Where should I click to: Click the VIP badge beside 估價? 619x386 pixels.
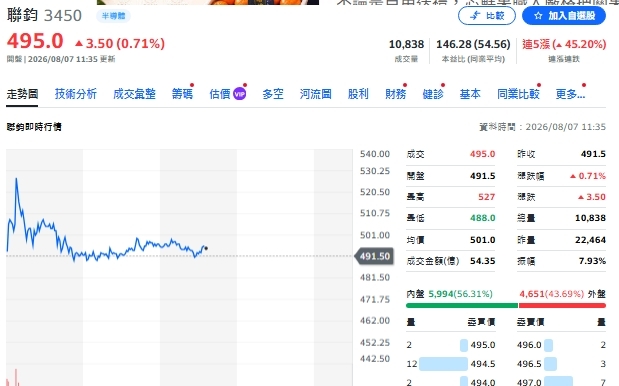(x=240, y=94)
